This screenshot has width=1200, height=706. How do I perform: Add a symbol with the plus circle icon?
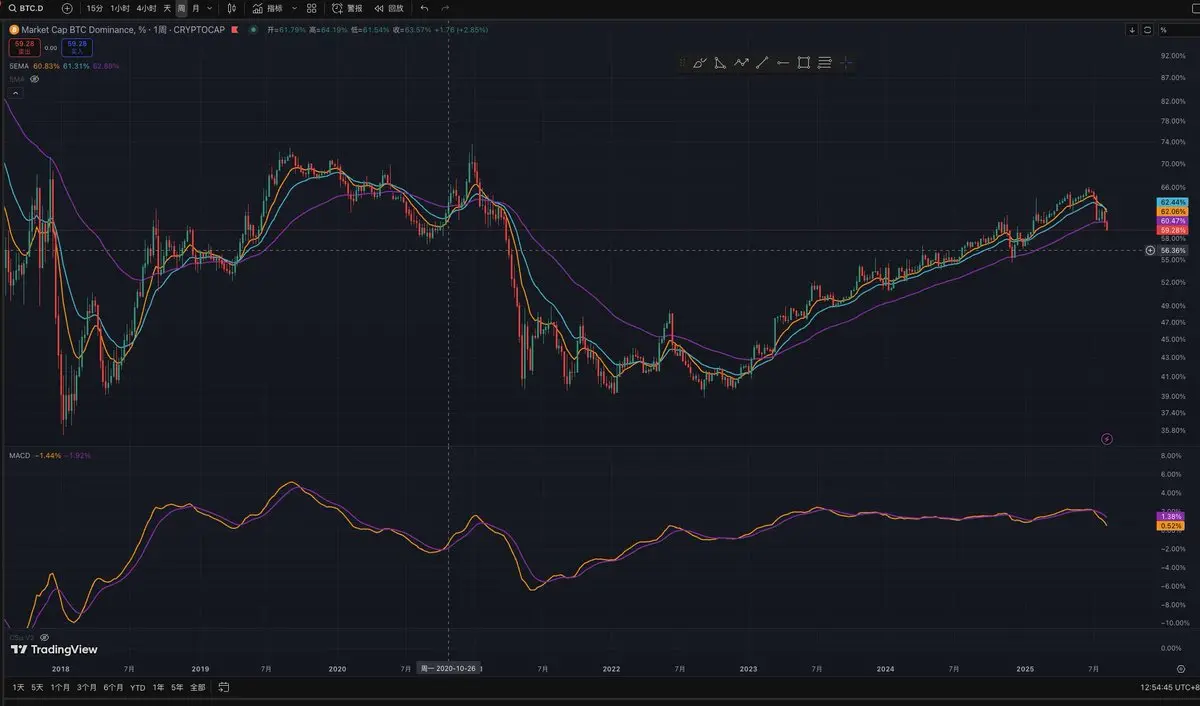(x=67, y=8)
